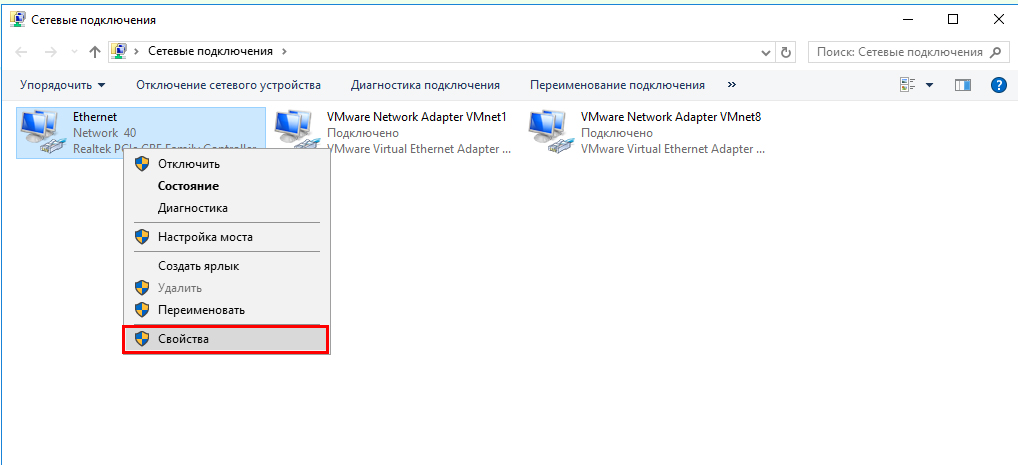The image size is (1018, 465).
Task: Click VMware Network Adapter VMnet1 name
Action: click(x=417, y=118)
